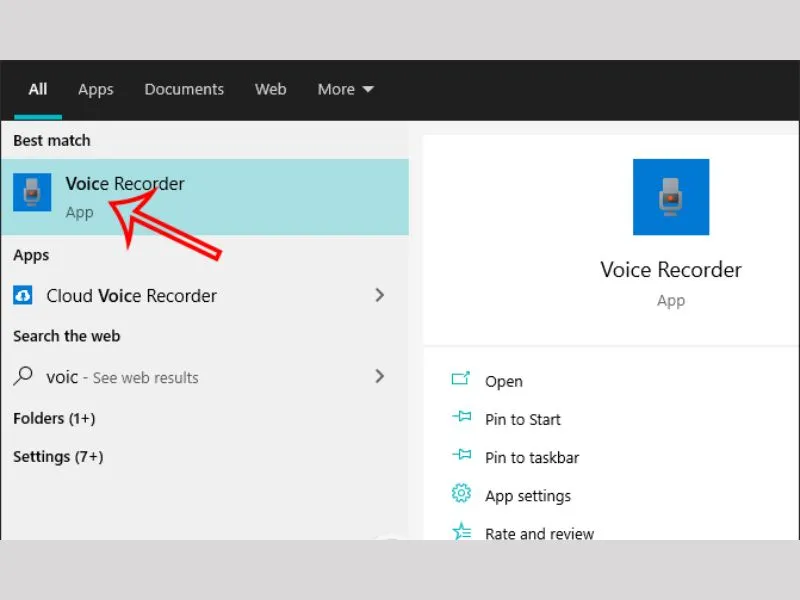Screen dimensions: 800x600
Task: Switch to the All tab
Action: pyautogui.click(x=38, y=89)
